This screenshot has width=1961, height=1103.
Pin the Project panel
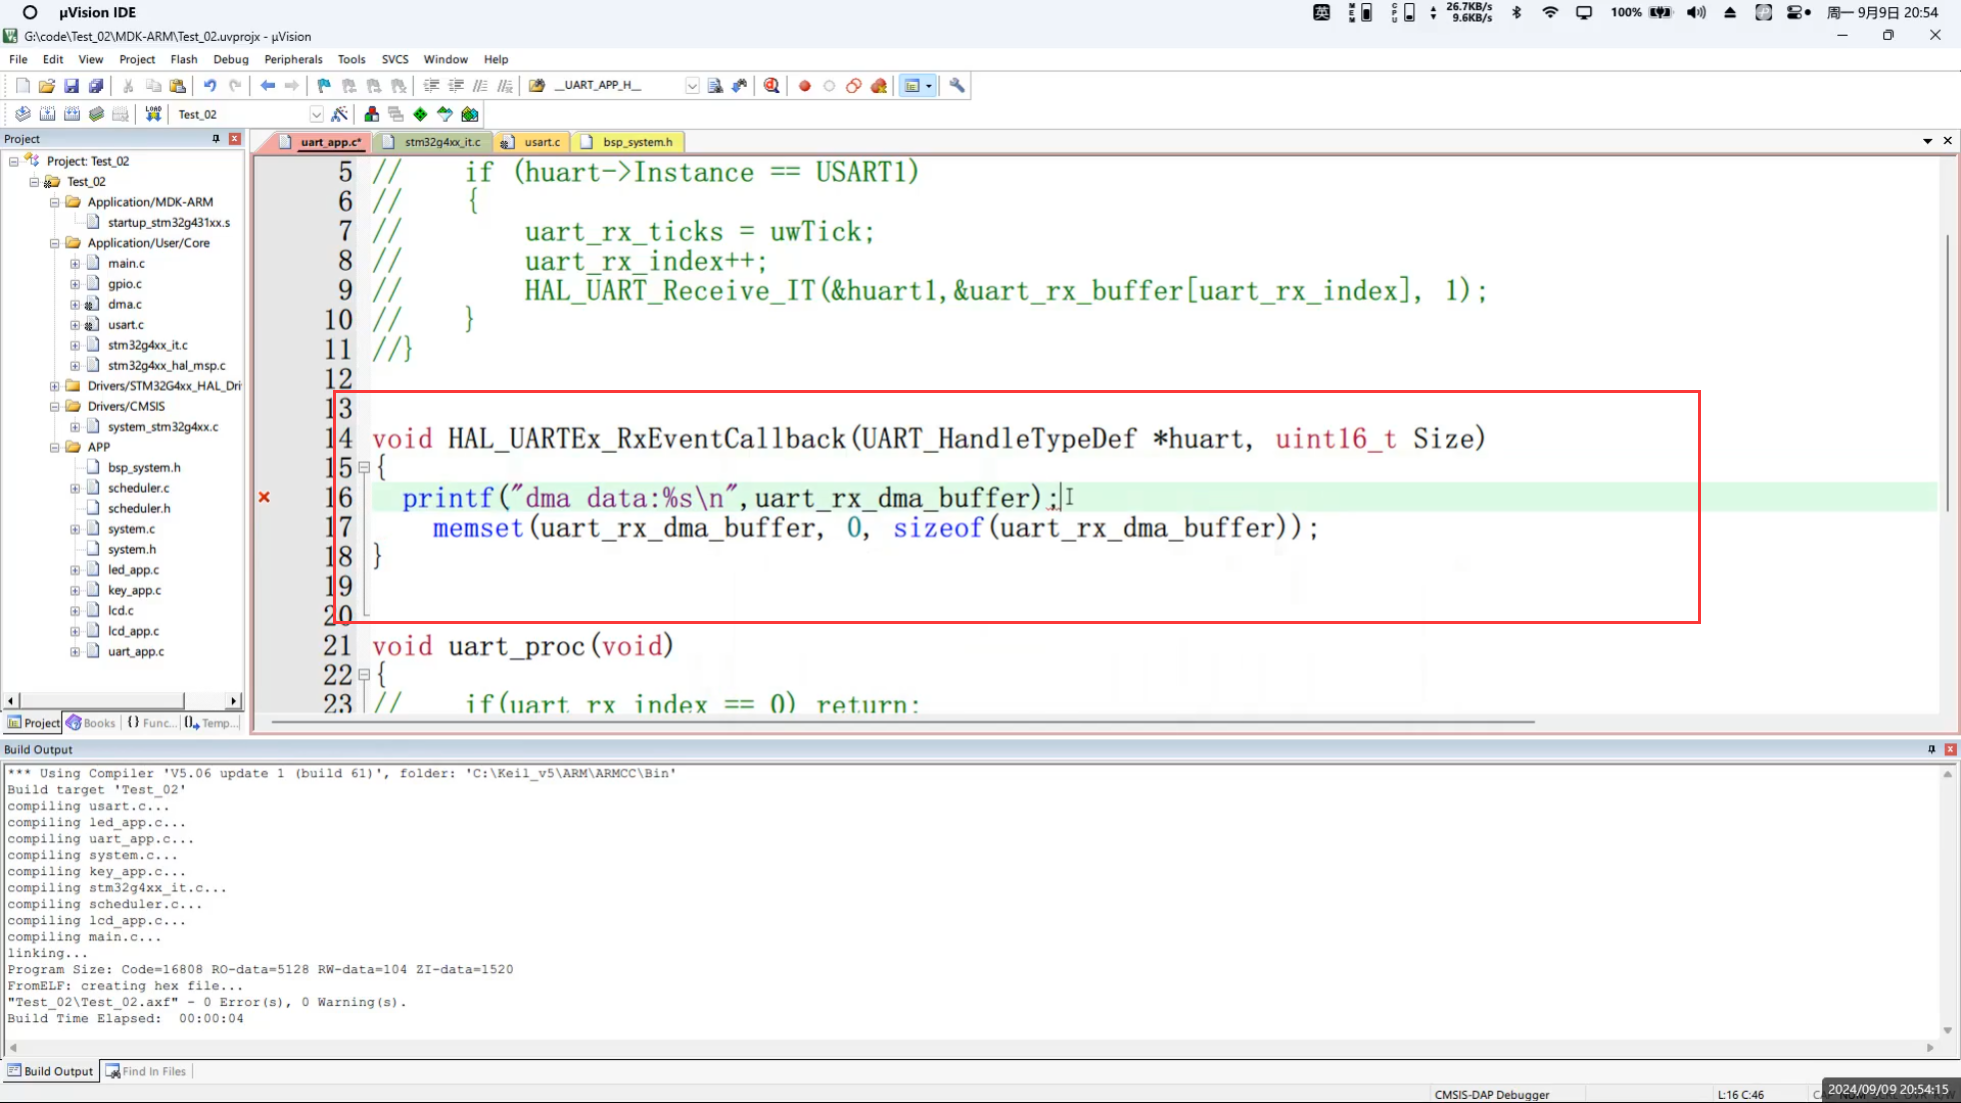(x=215, y=139)
